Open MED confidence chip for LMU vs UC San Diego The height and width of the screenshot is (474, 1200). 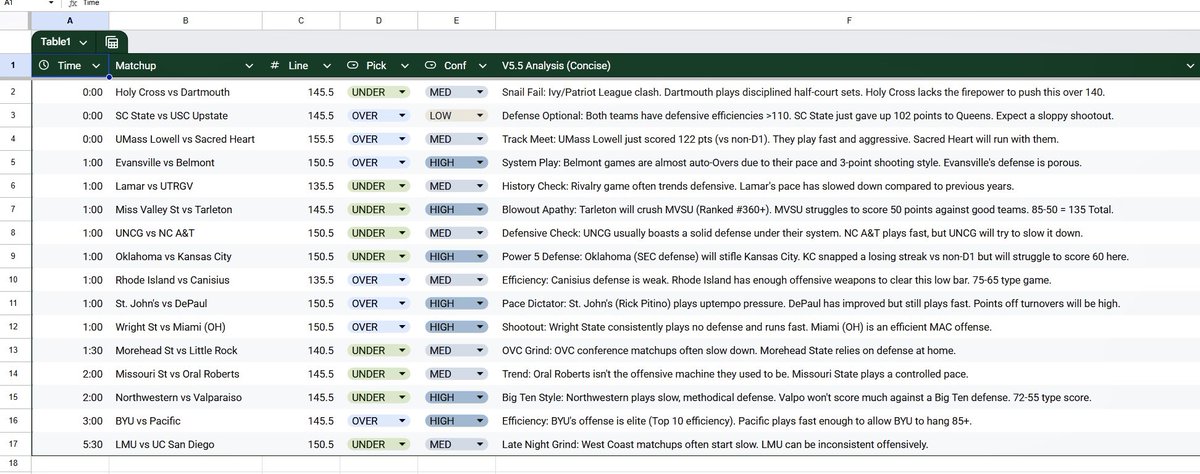coord(456,444)
